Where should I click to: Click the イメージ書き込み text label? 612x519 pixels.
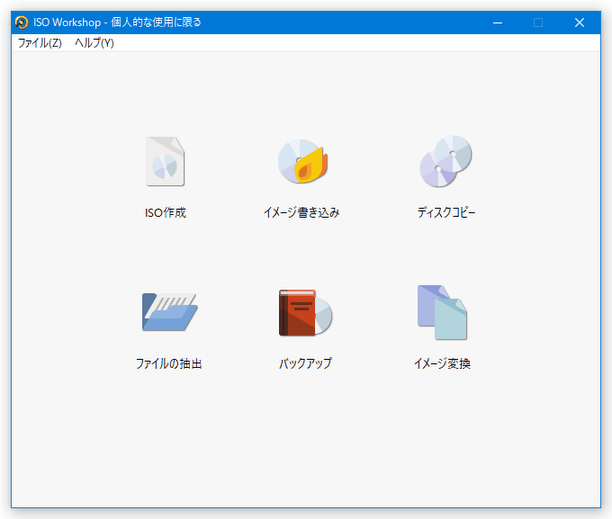(302, 213)
